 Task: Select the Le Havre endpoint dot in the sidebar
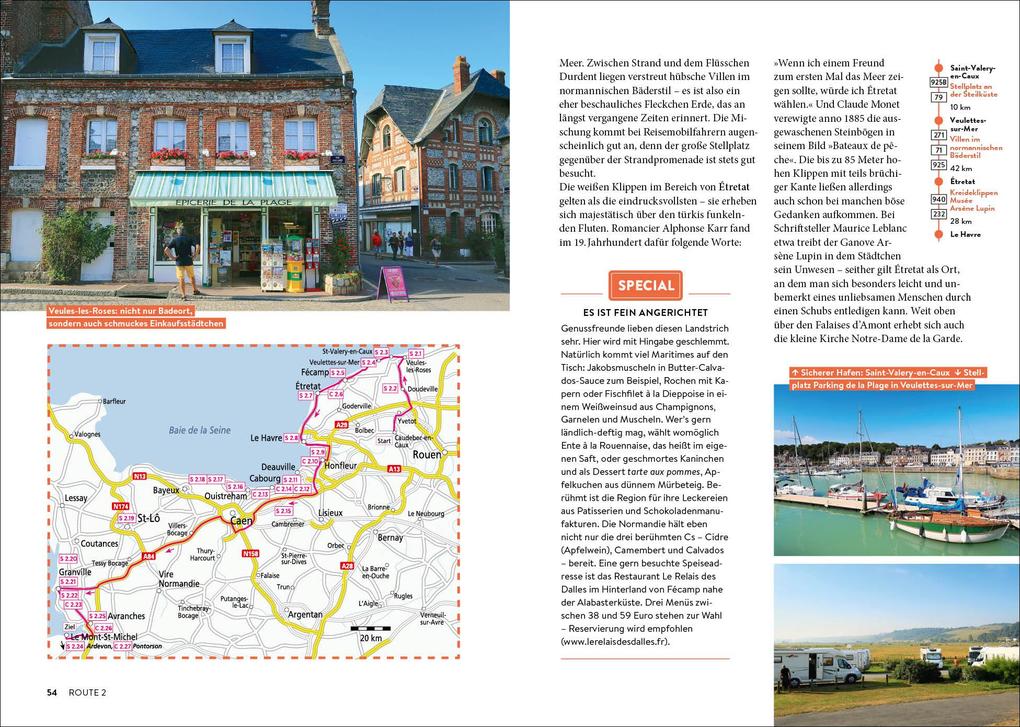click(x=939, y=233)
